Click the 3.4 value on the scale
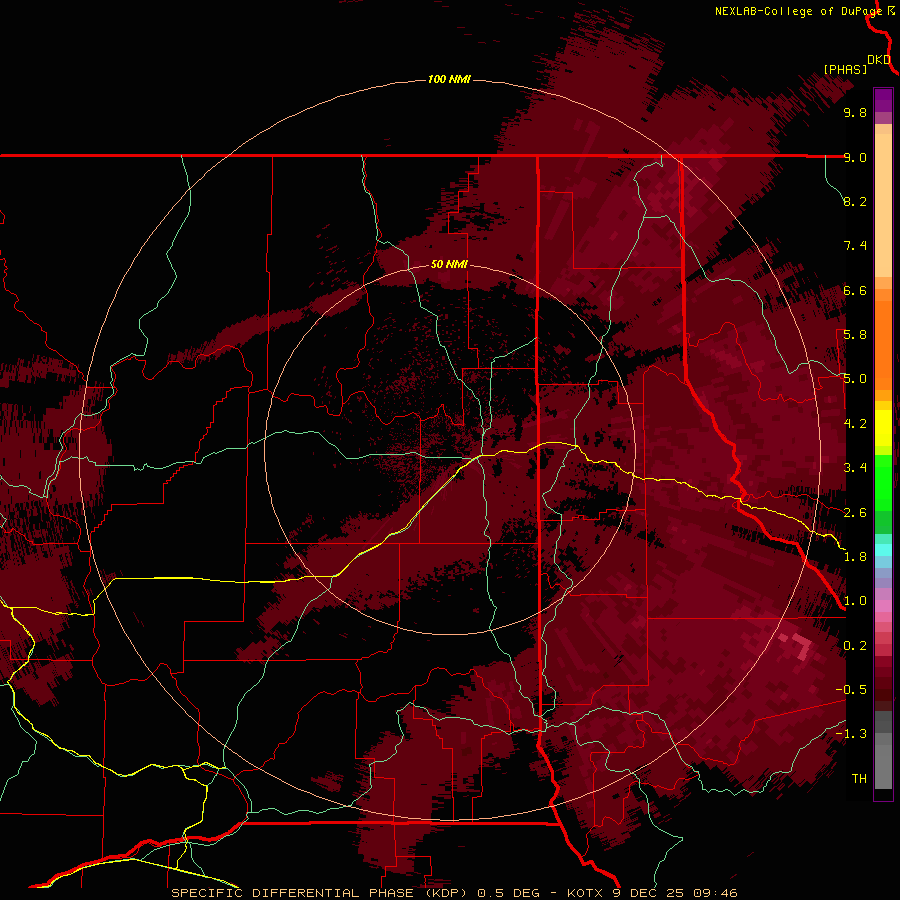This screenshot has height=900, width=900. click(x=855, y=468)
